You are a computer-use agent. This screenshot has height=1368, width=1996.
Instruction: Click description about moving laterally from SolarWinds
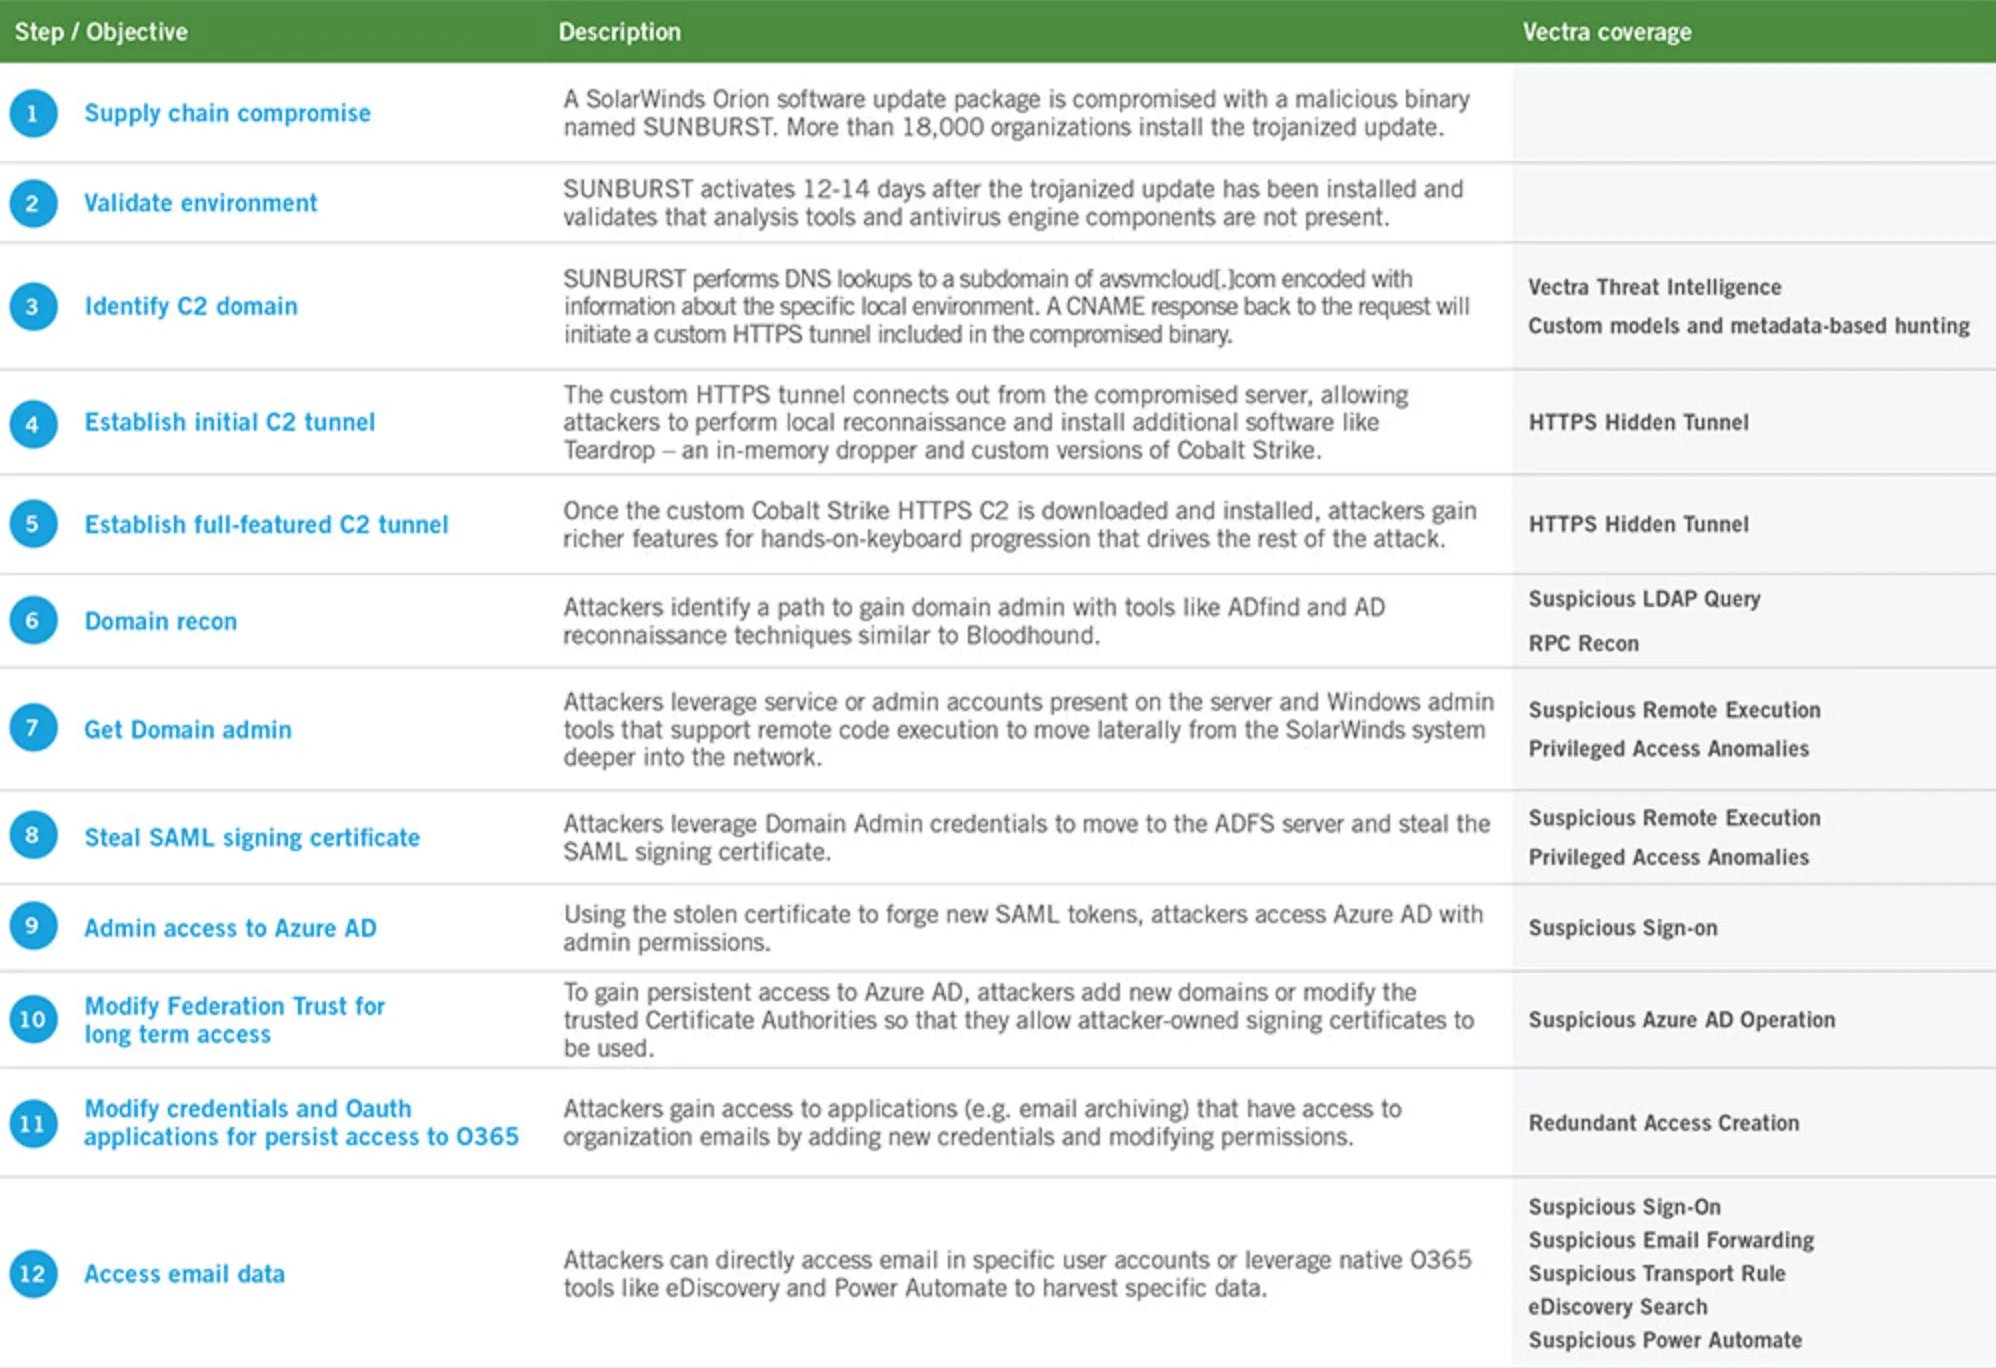tap(1028, 729)
